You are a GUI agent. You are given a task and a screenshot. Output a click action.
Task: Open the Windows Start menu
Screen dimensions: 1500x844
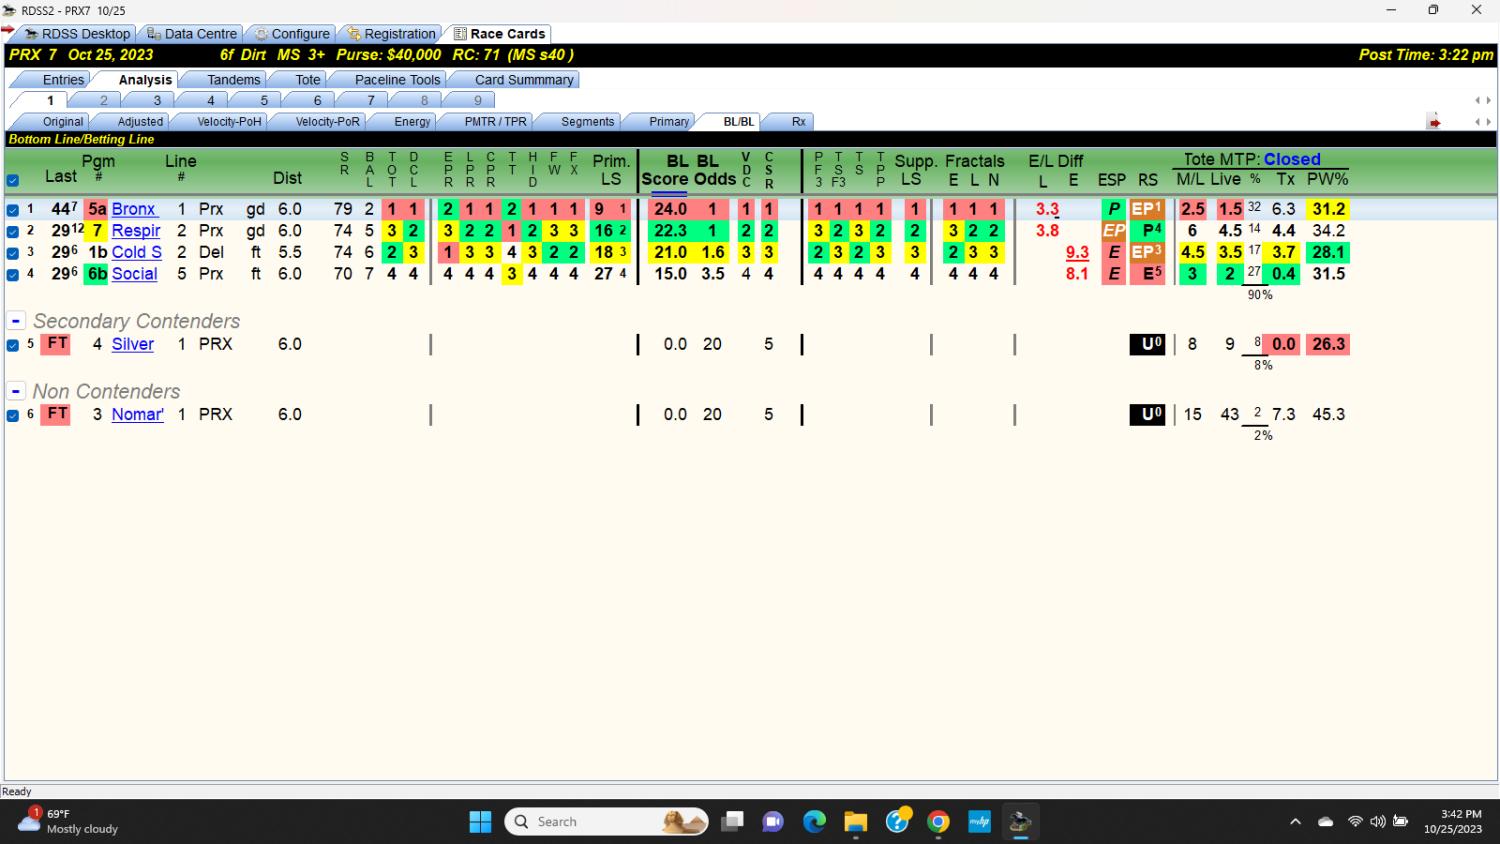tap(480, 822)
